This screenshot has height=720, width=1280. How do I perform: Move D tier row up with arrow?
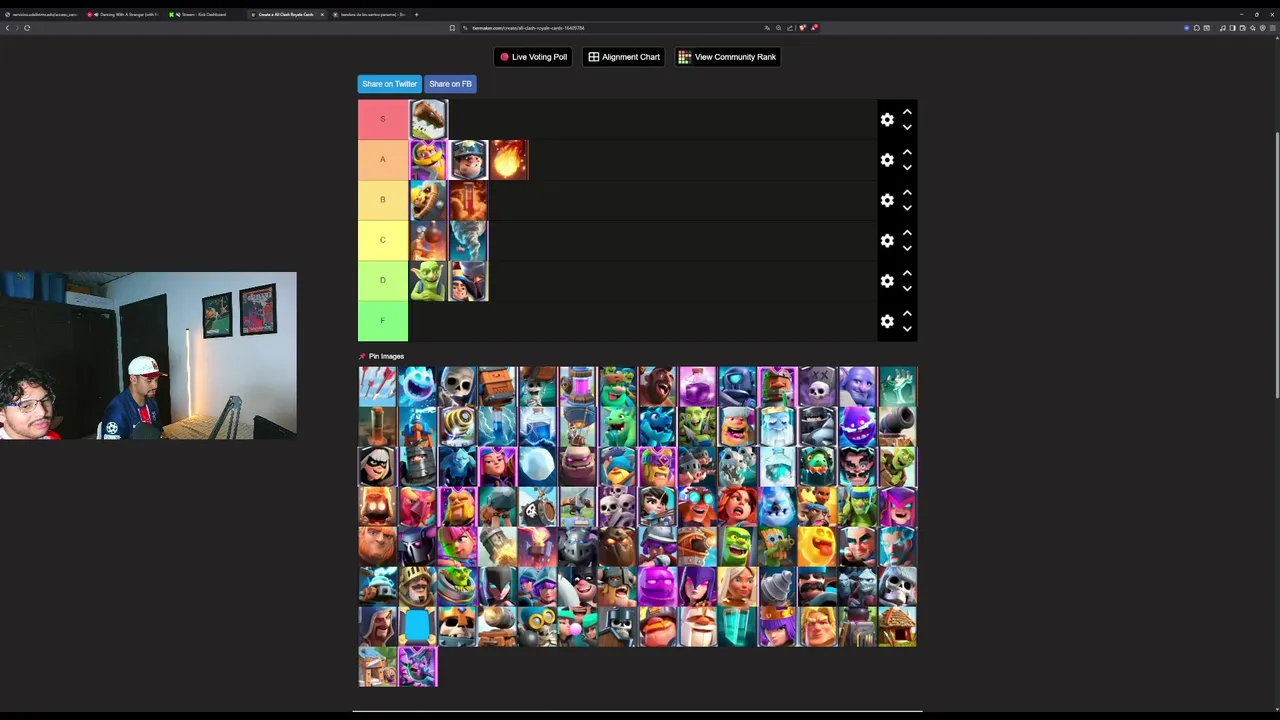(907, 273)
